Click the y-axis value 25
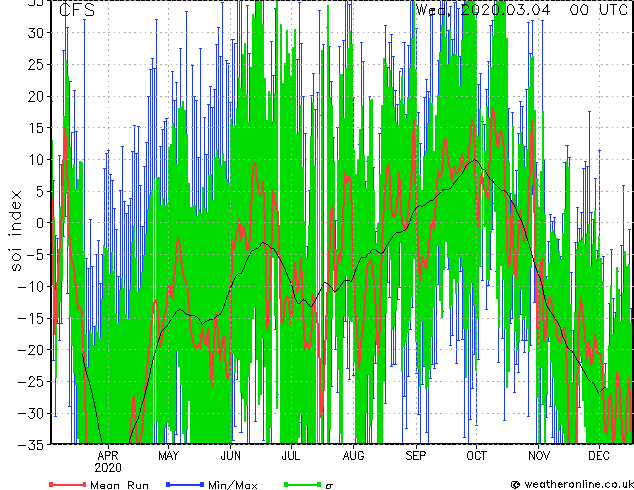Viewport: 634px width, 490px height. coord(36,64)
